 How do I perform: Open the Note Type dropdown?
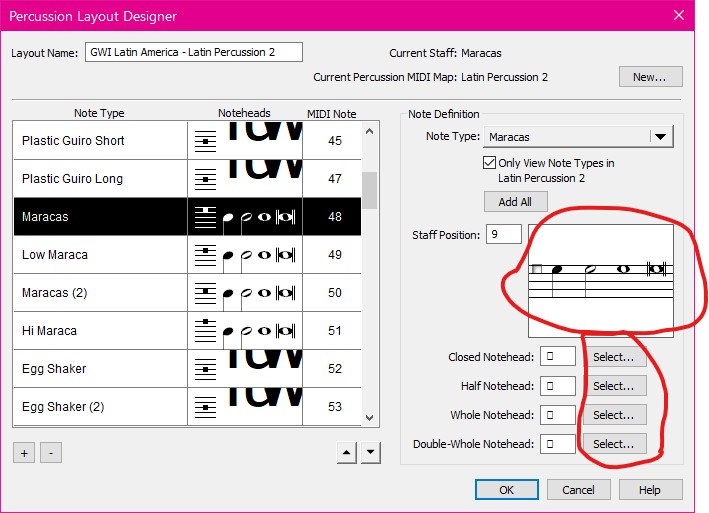(660, 137)
